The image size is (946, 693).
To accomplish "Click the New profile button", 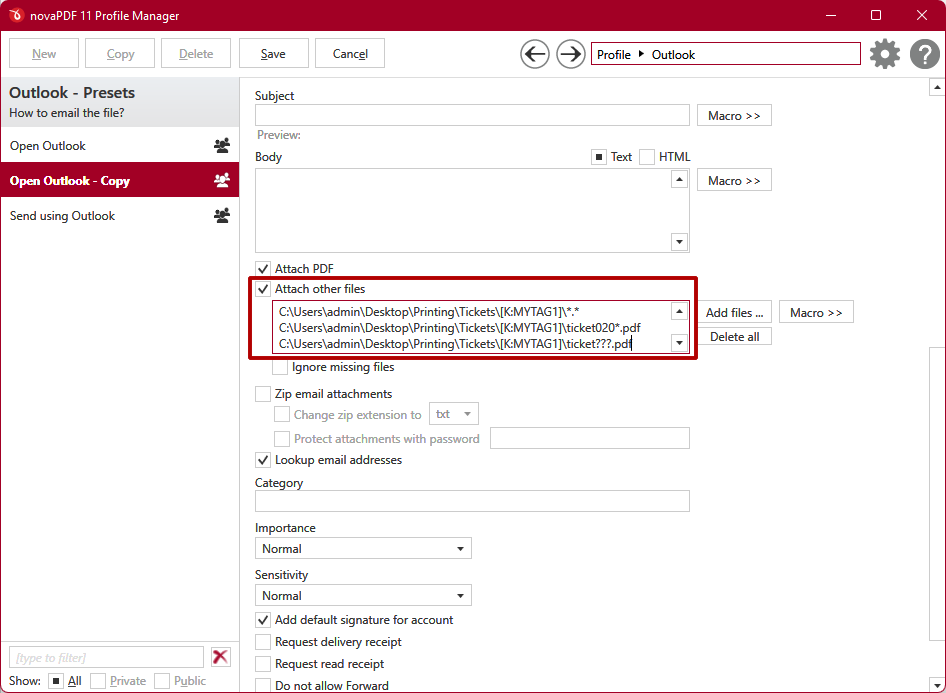I will pos(44,54).
